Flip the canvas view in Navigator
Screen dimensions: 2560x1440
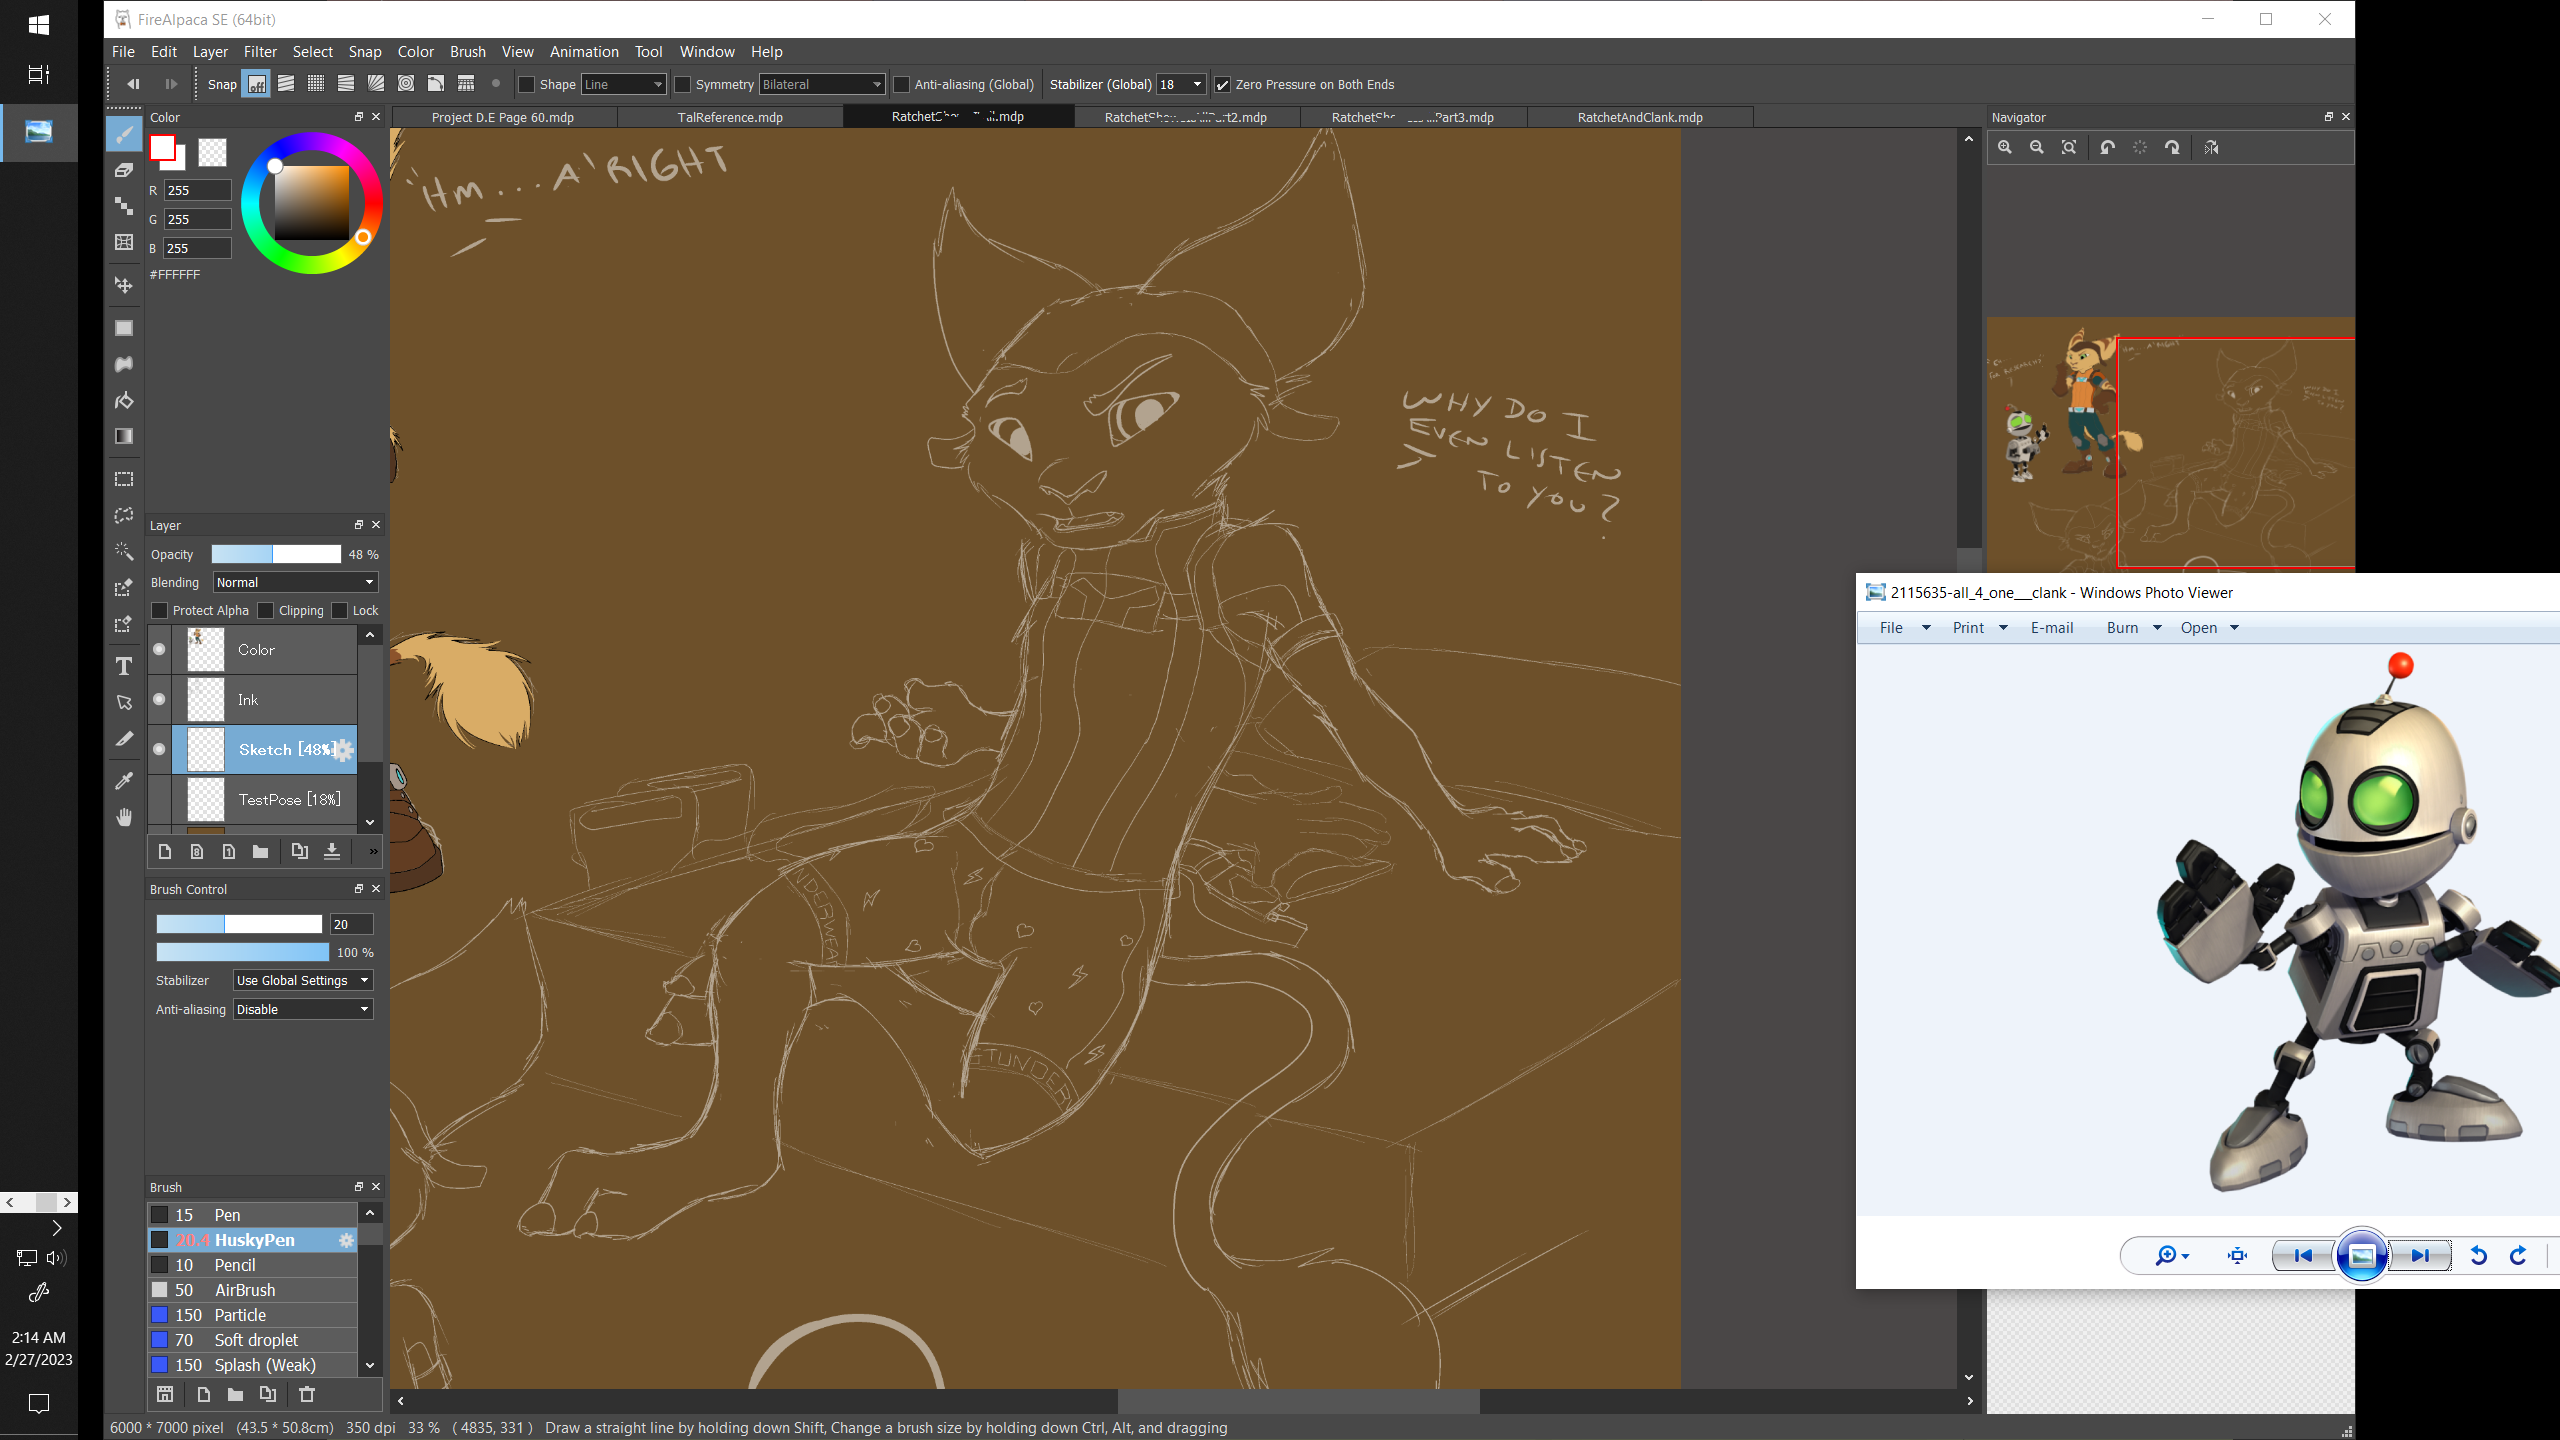pos(2211,147)
